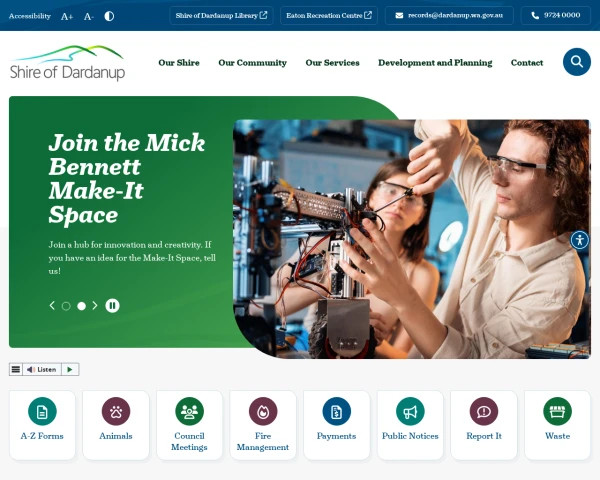Open Our Shire menu

click(179, 63)
